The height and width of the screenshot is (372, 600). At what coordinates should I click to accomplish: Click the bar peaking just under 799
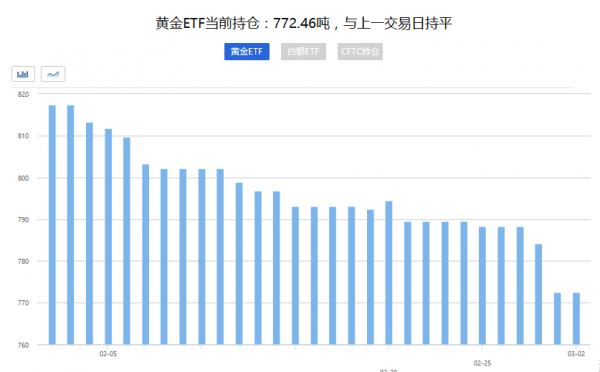239,263
